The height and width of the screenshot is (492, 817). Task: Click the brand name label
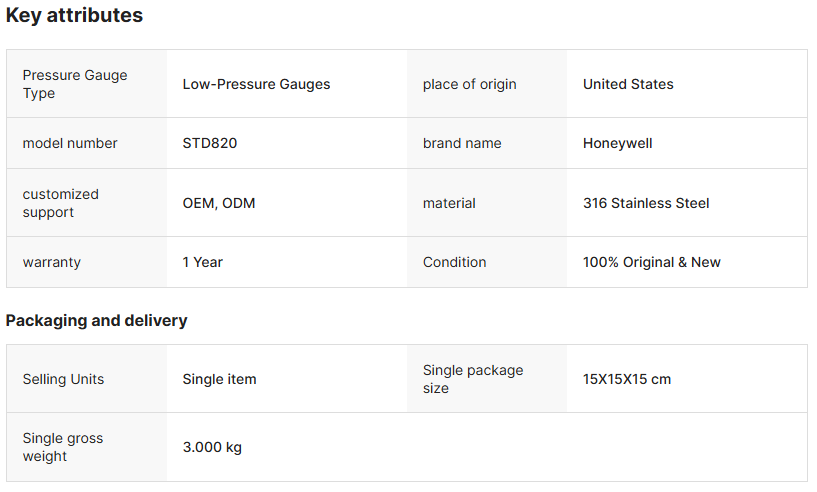pyautogui.click(x=462, y=143)
